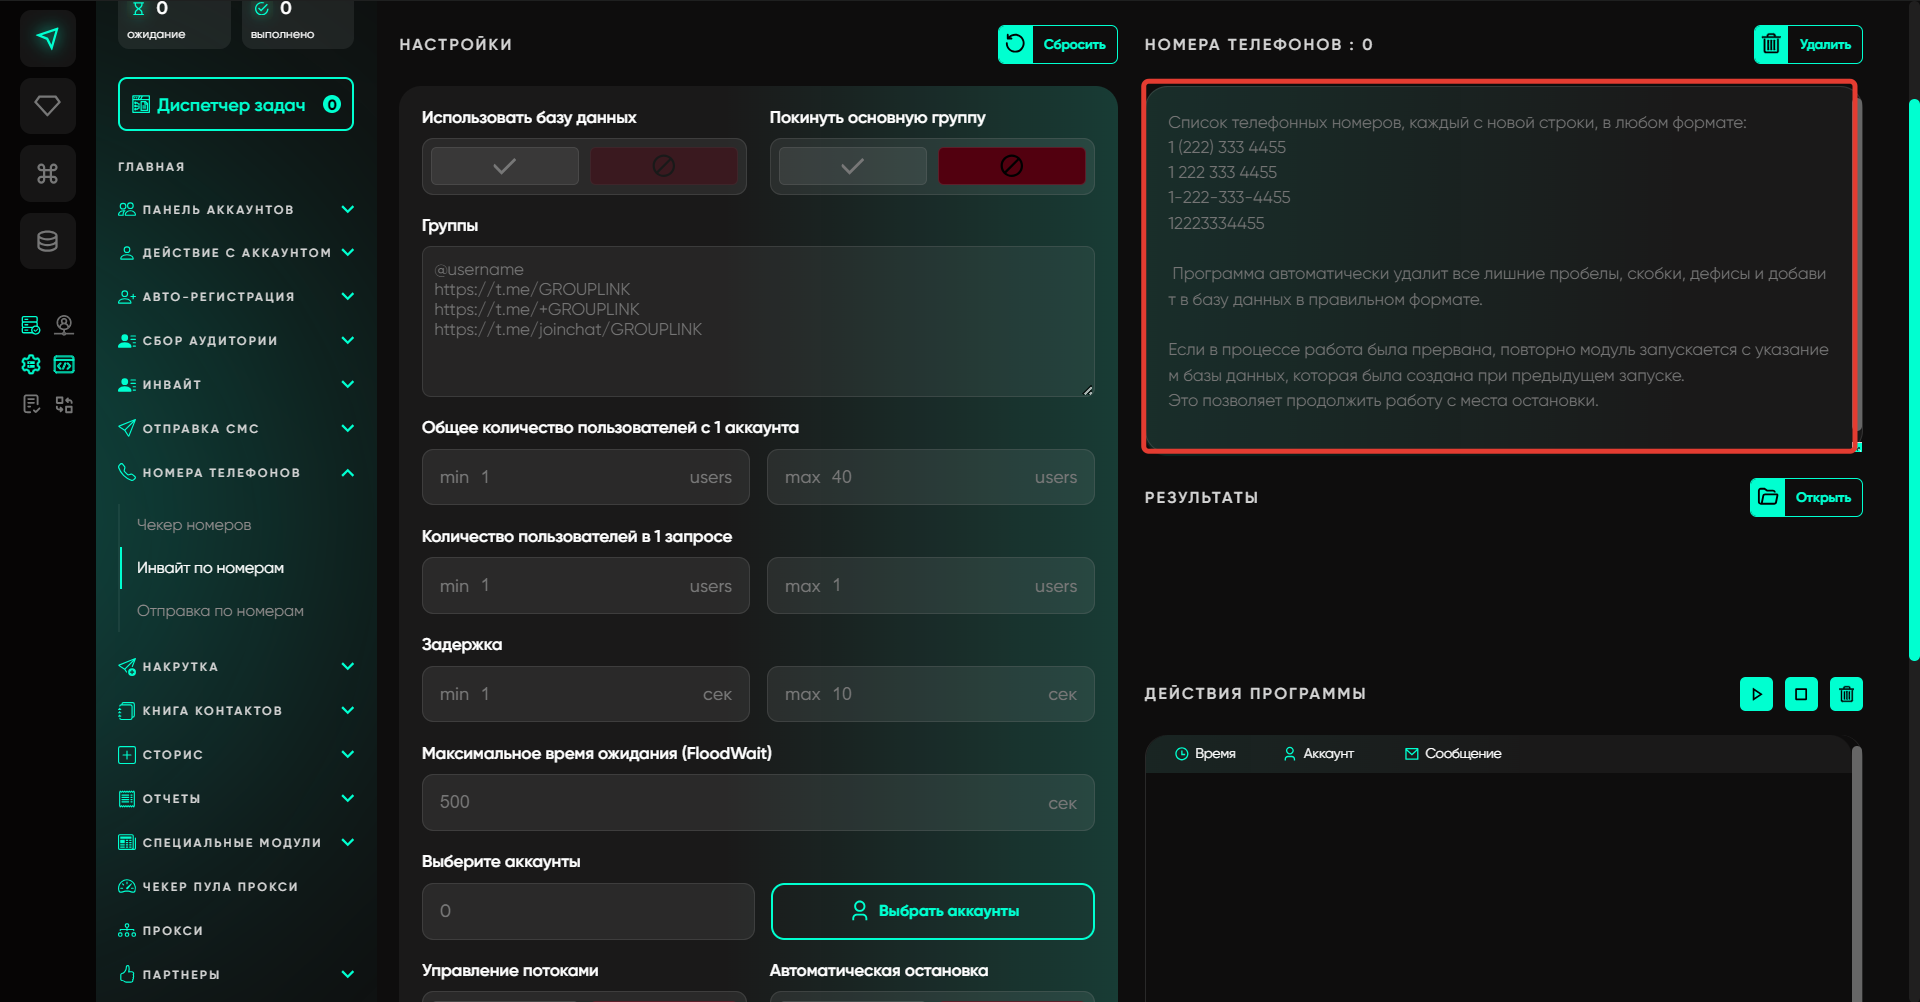This screenshot has width=1920, height=1002.
Task: Enable 'Использовать базу данных' checkmark option
Action: click(x=505, y=166)
